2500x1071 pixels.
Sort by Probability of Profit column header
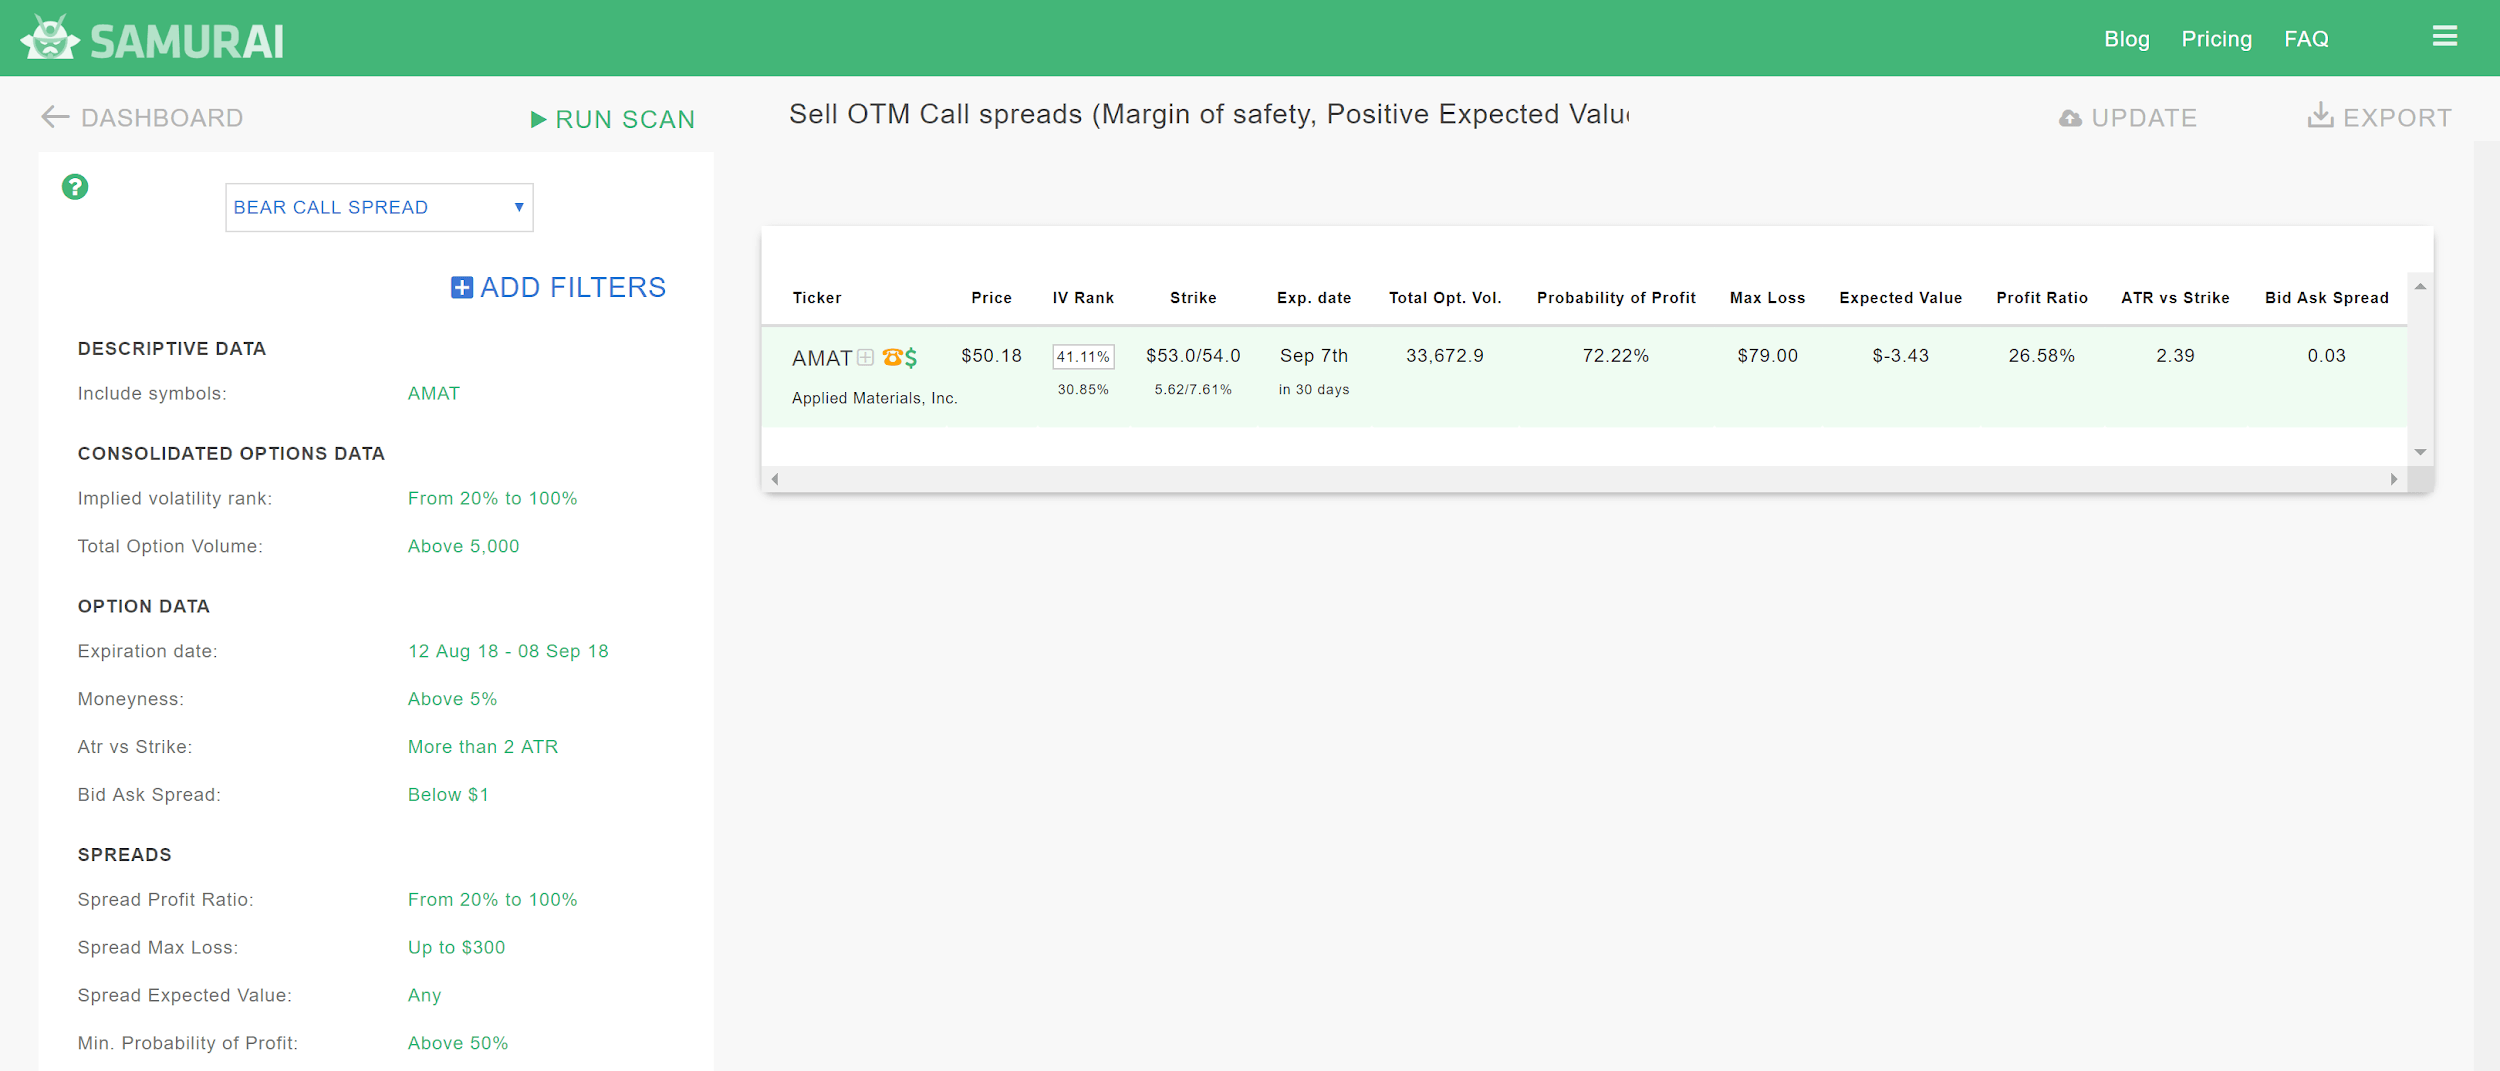point(1616,298)
